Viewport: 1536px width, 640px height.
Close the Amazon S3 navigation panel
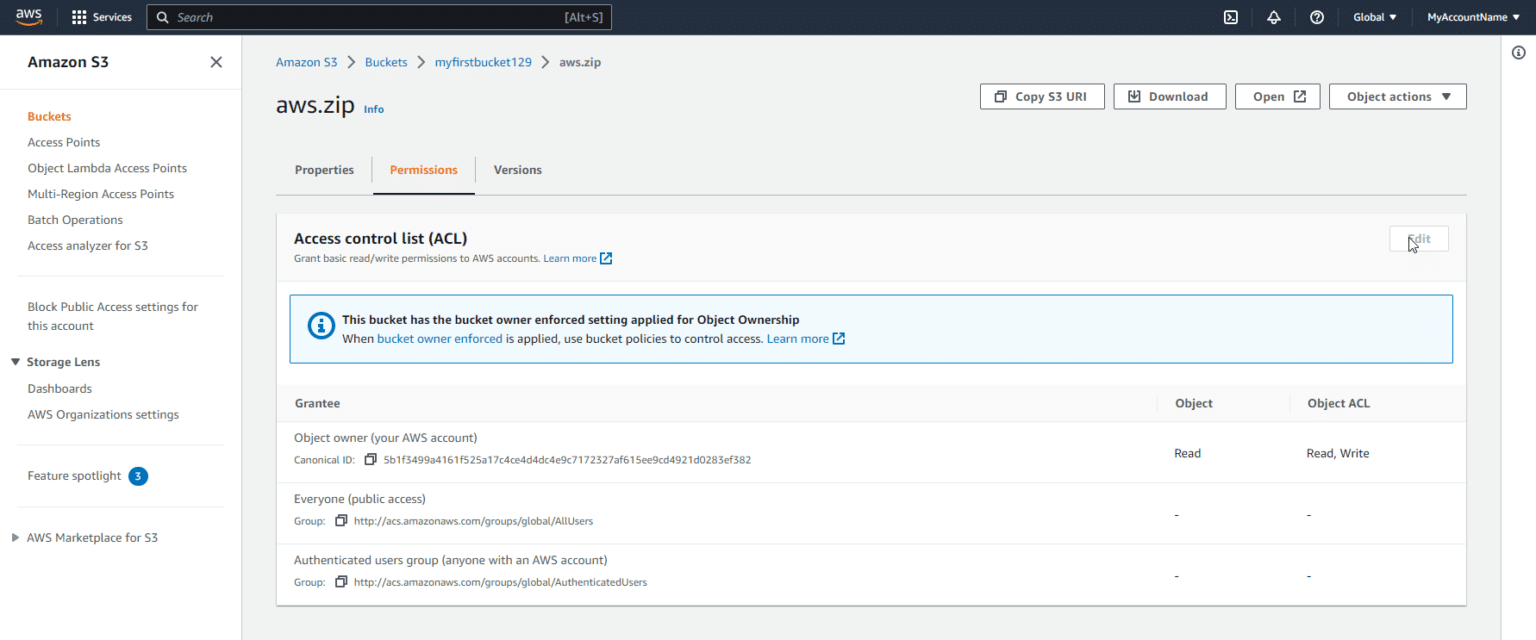click(216, 62)
